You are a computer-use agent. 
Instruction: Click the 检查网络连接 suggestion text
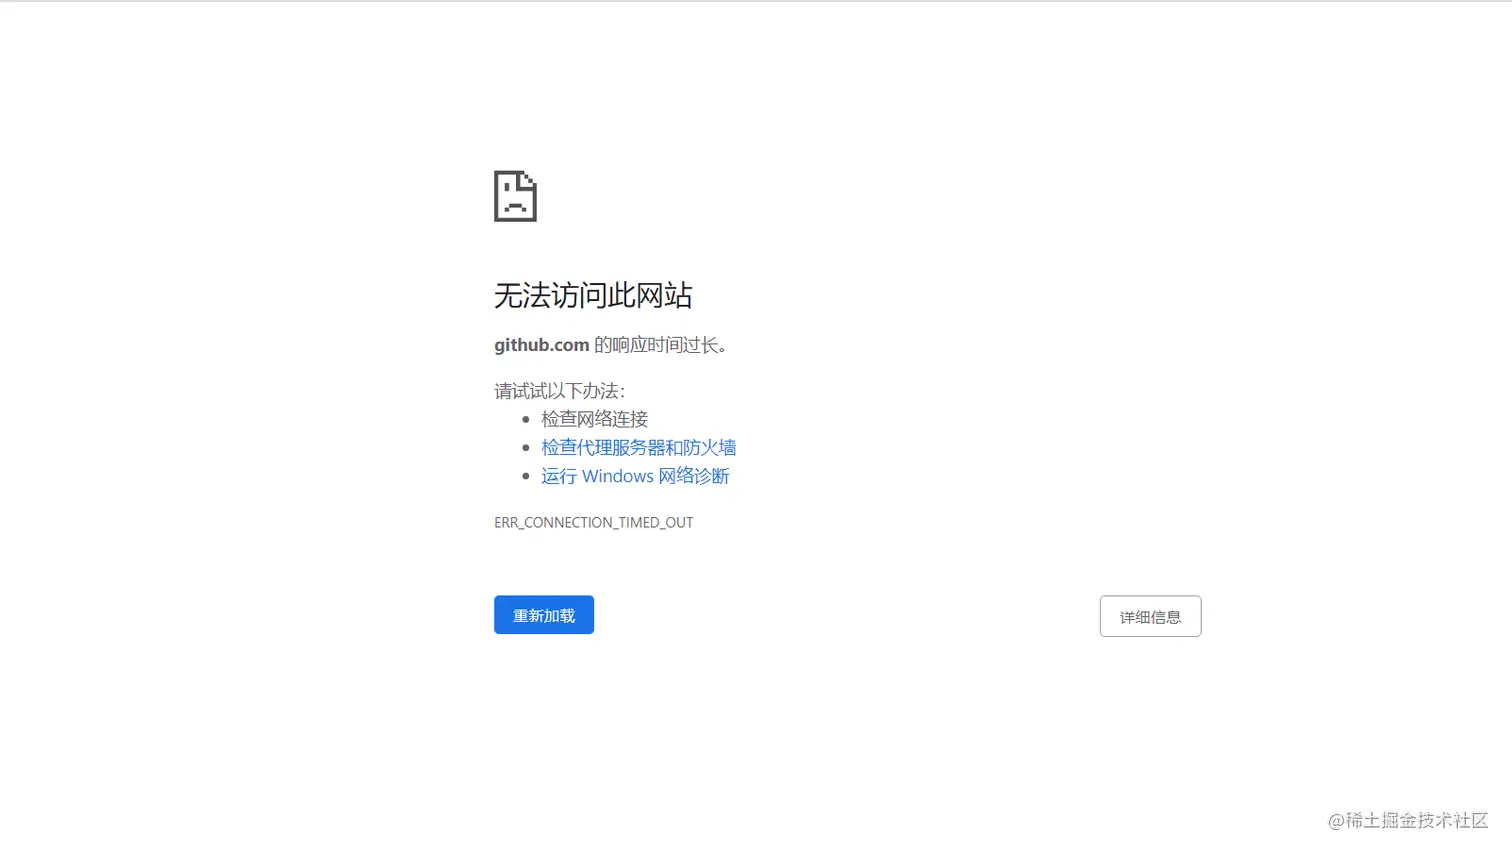tap(595, 419)
